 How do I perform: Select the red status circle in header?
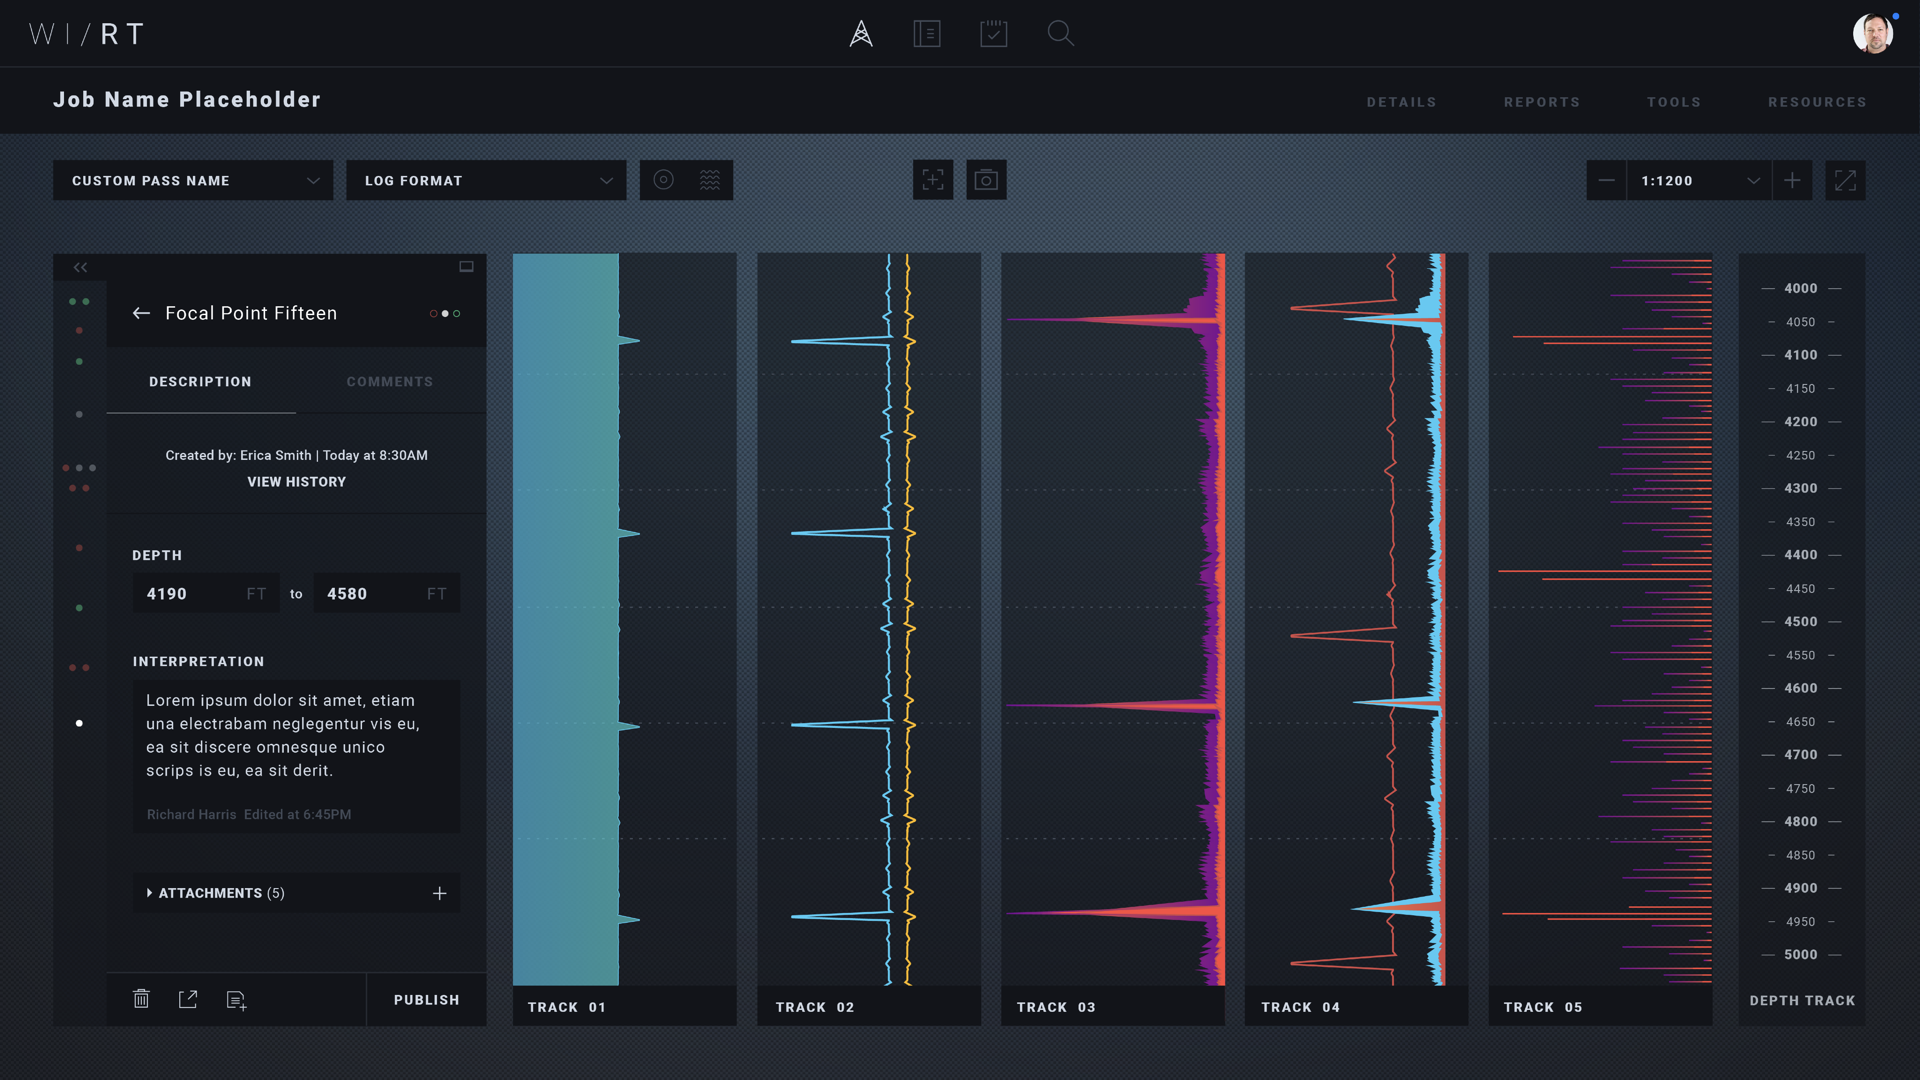pyautogui.click(x=433, y=314)
